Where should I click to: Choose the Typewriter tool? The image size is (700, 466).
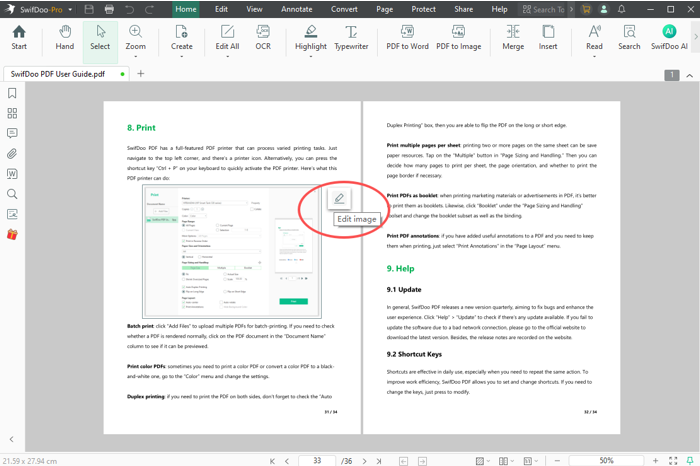[351, 37]
